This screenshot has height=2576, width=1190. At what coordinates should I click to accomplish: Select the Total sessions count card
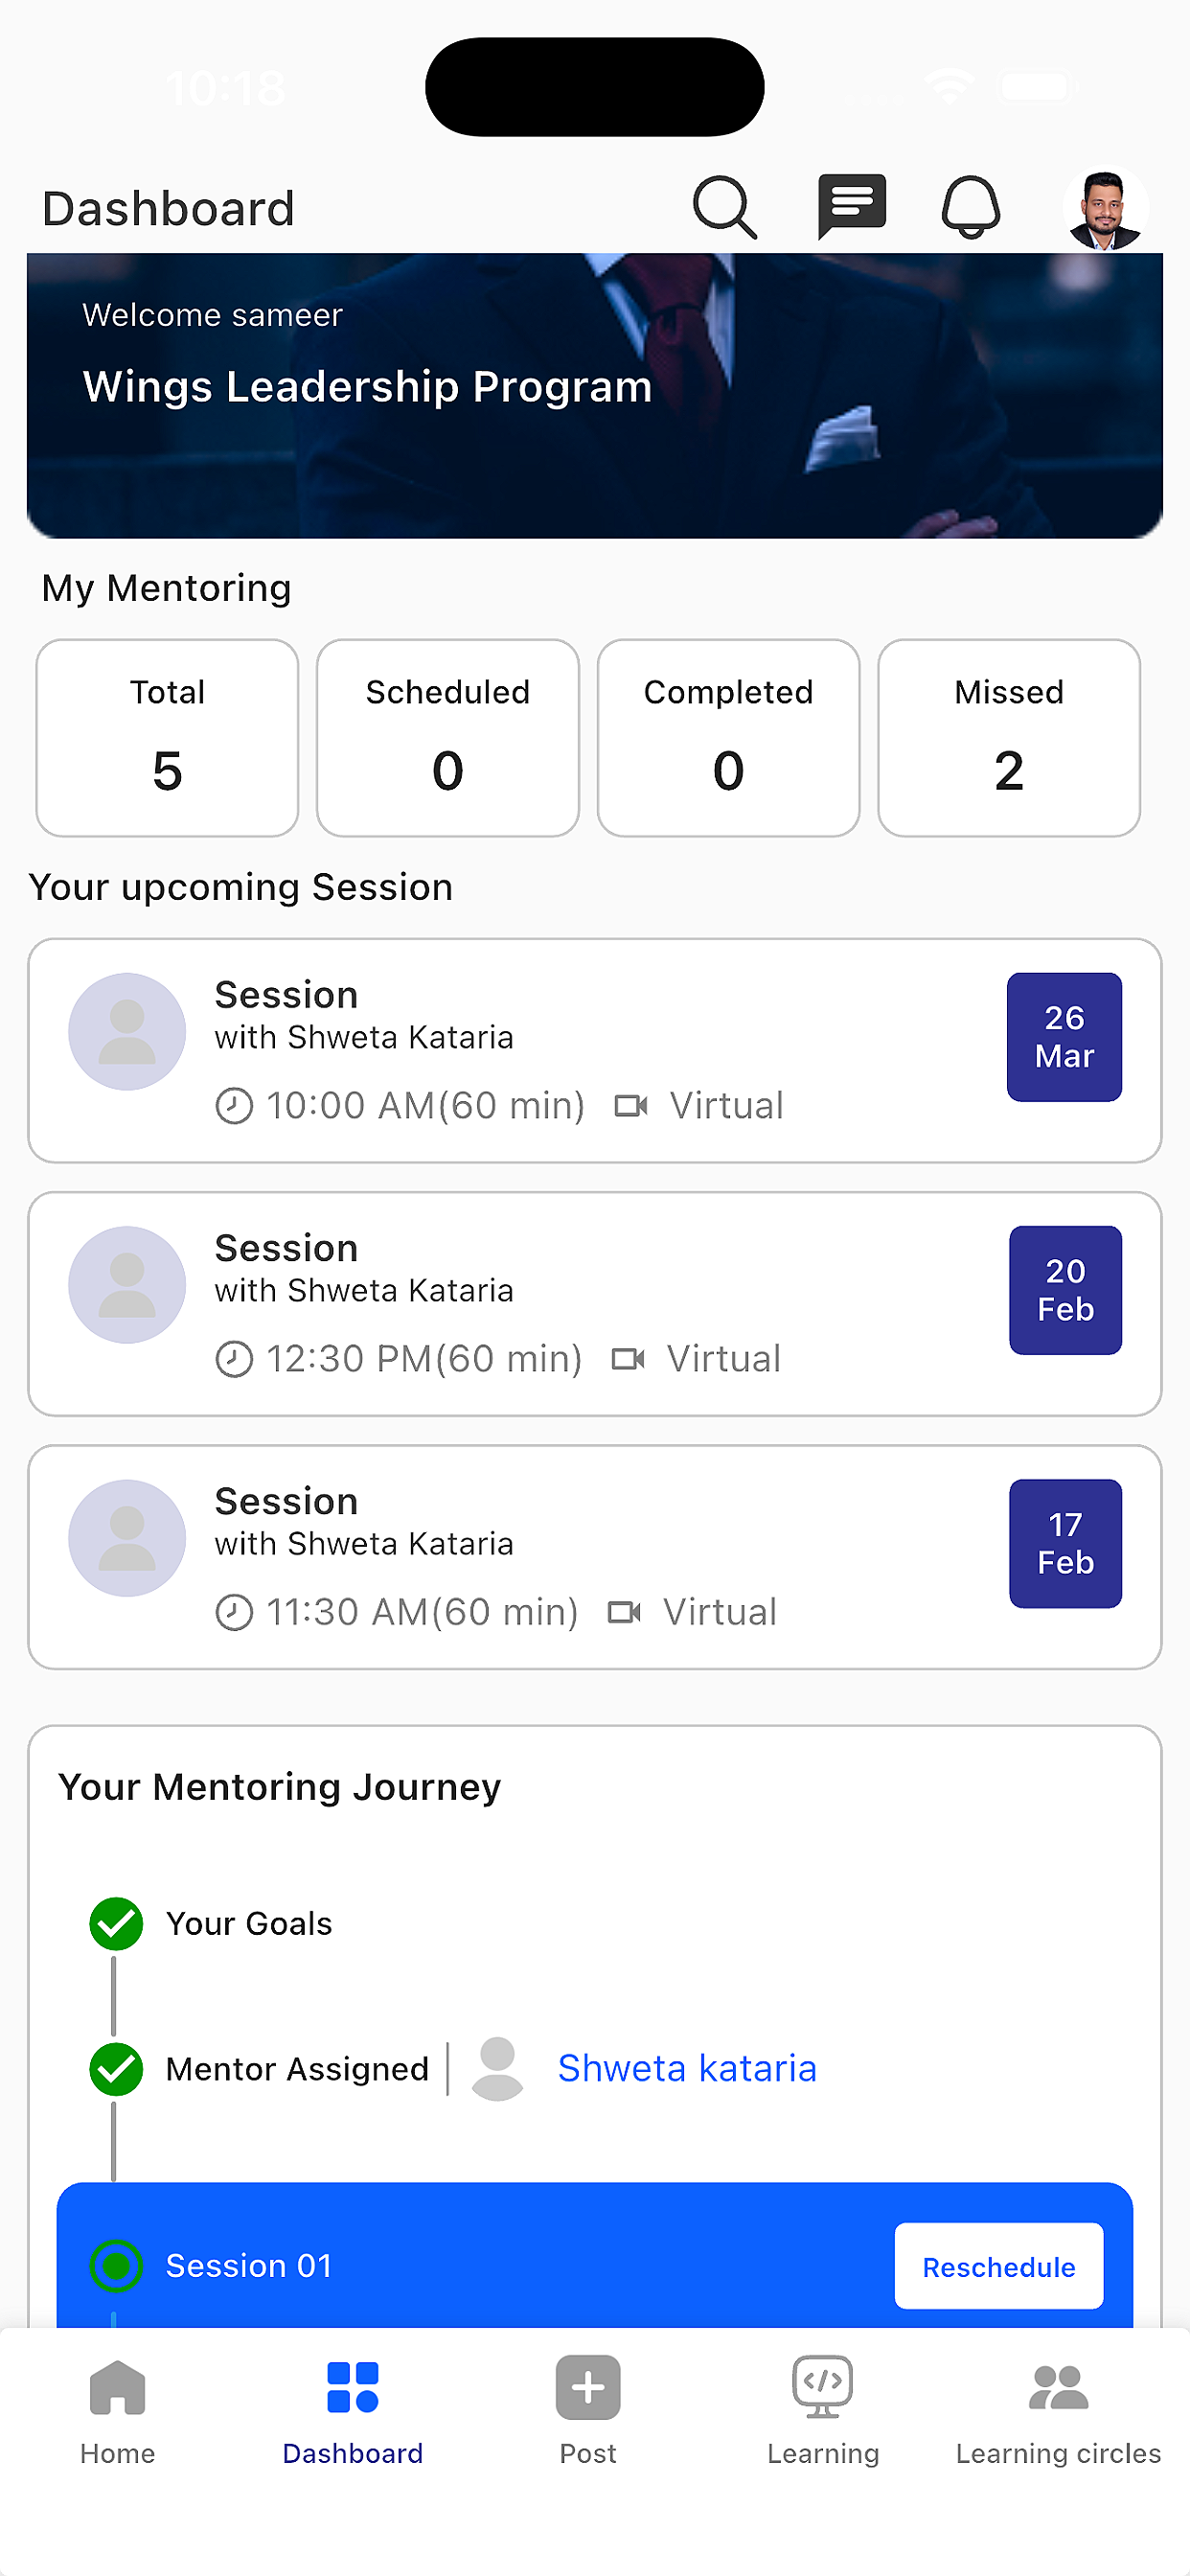(167, 738)
